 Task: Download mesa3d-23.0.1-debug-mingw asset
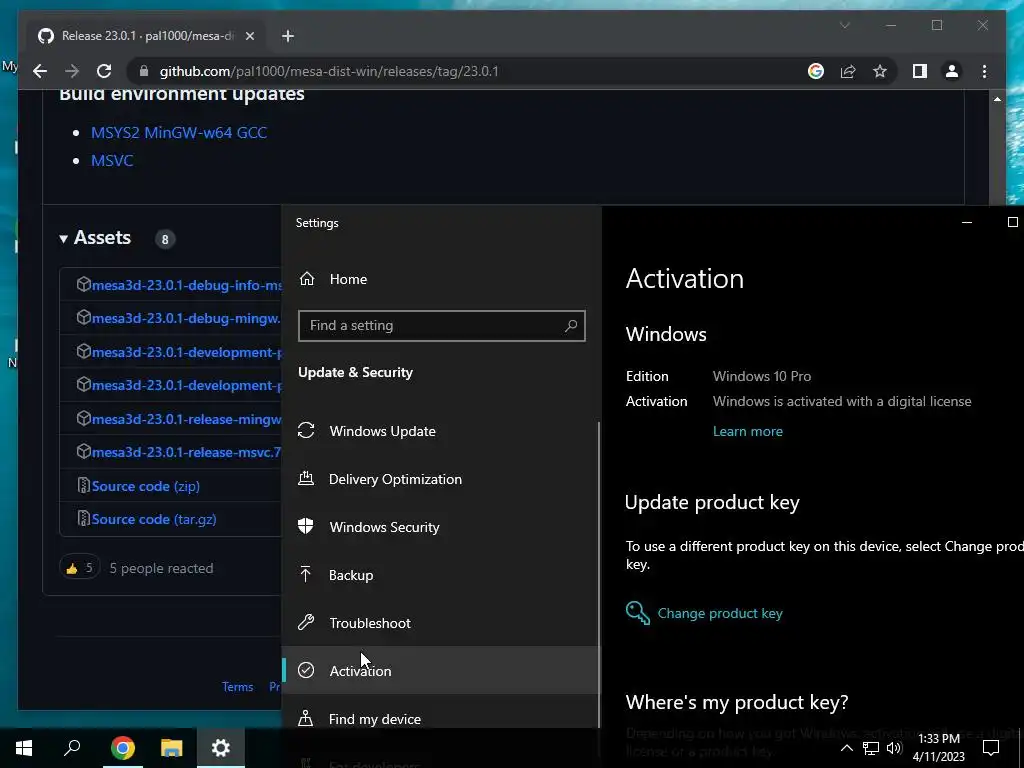pyautogui.click(x=186, y=318)
